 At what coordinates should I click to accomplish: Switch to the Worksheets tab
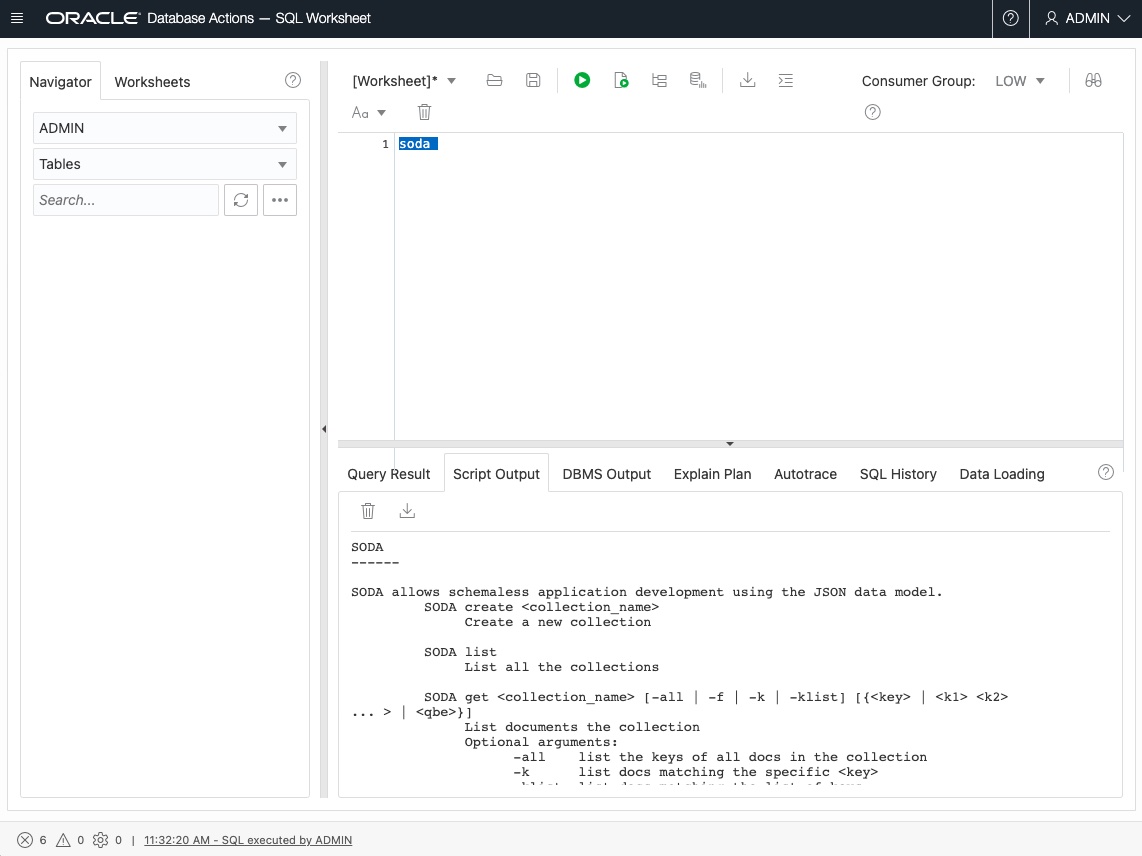(152, 82)
